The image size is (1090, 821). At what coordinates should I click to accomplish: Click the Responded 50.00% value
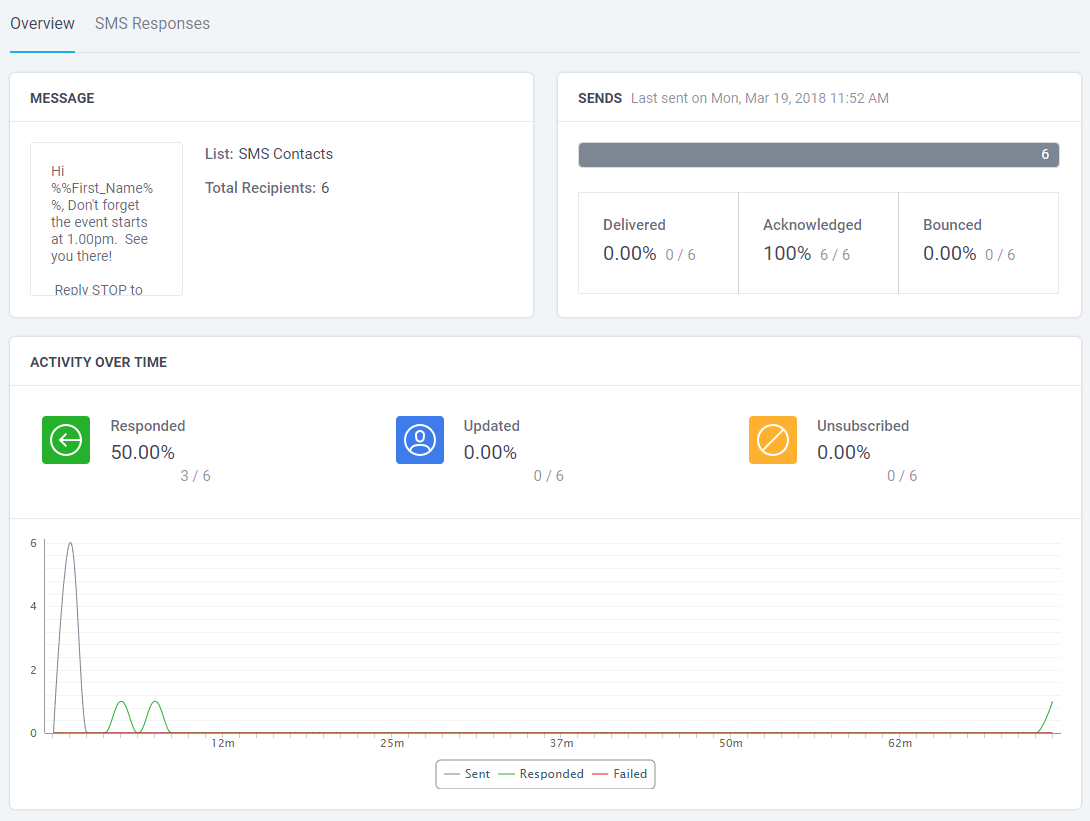coord(143,453)
